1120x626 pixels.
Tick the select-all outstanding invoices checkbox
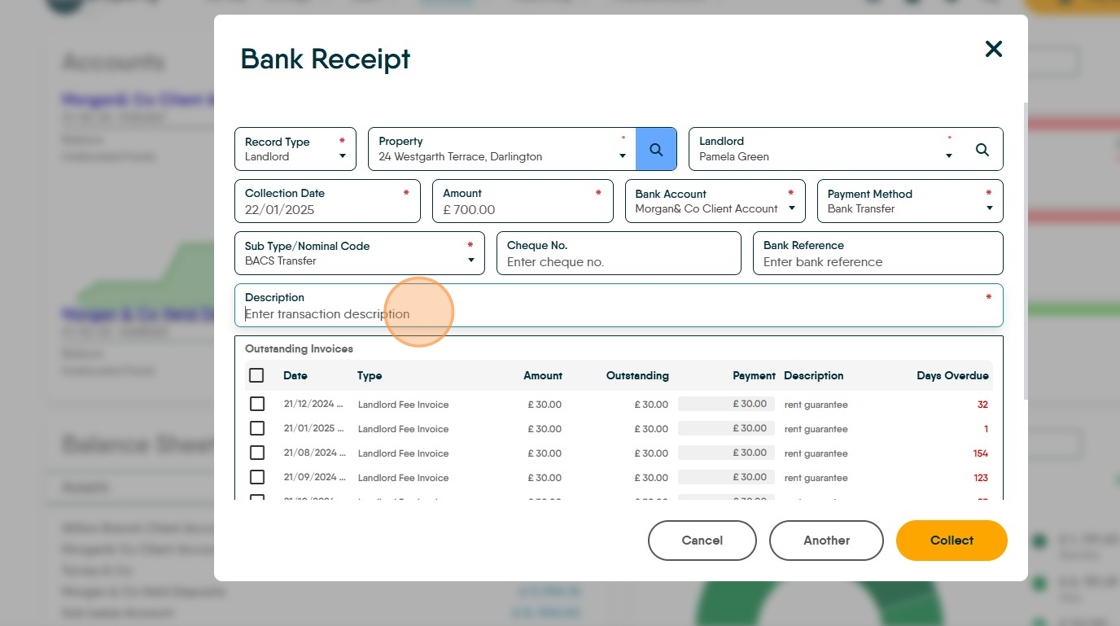click(256, 375)
